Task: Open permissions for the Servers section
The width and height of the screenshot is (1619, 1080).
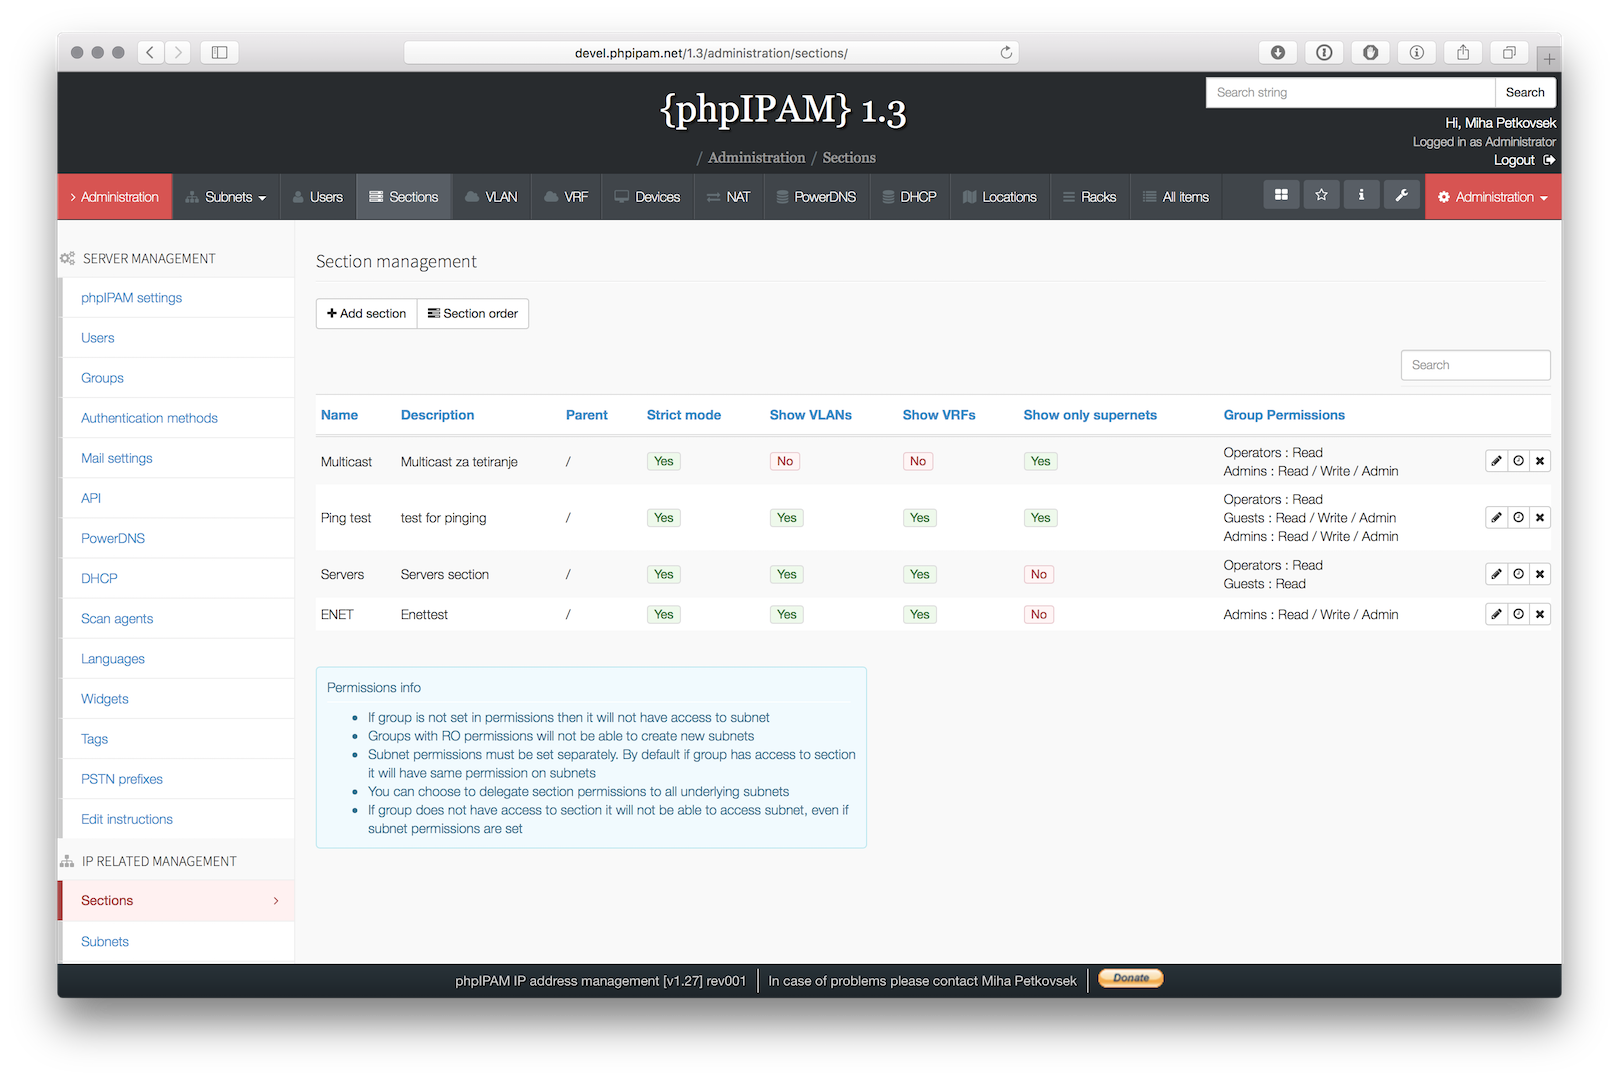Action: click(x=1518, y=574)
